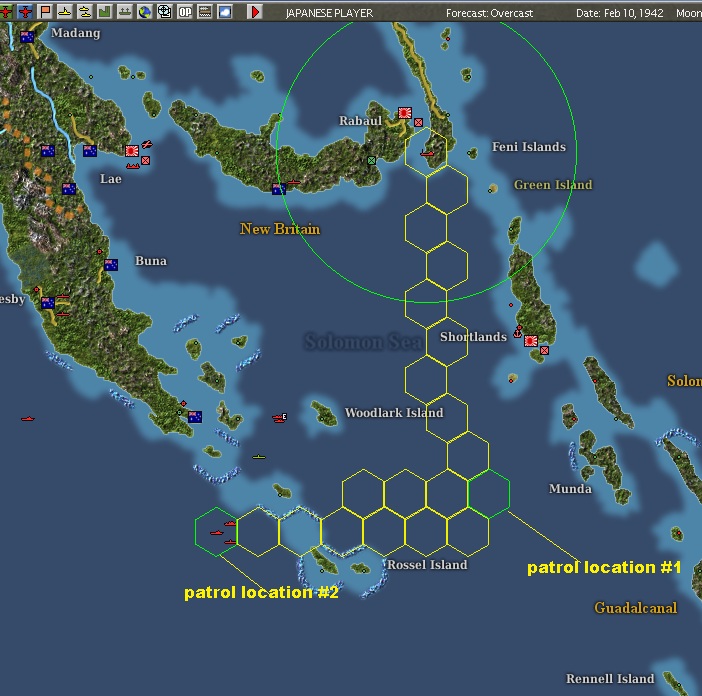702x696 pixels.
Task: Click the New Britain region label
Action: 280,229
